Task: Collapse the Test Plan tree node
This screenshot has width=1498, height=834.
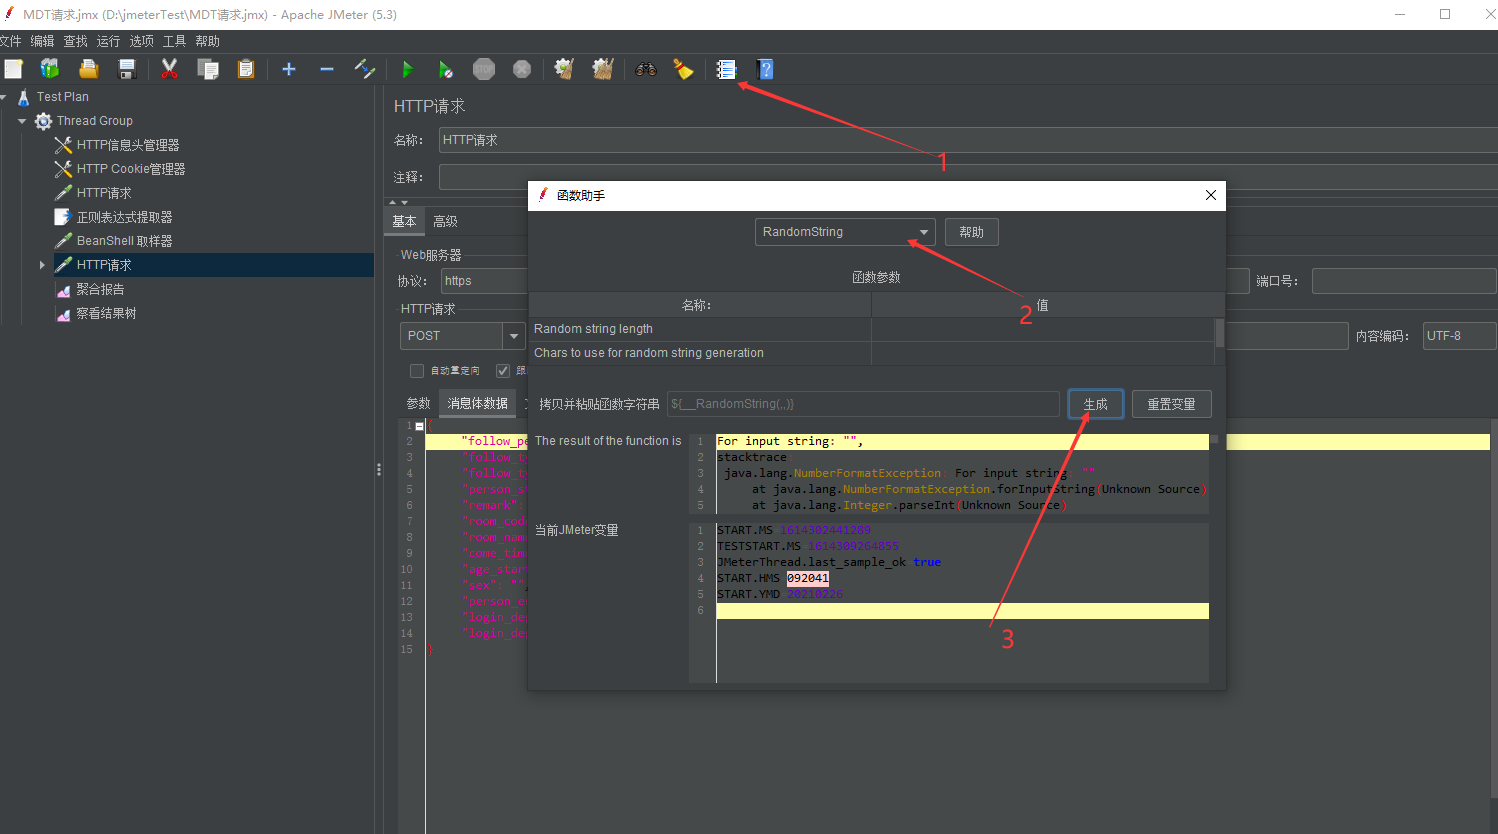Action: (4, 97)
